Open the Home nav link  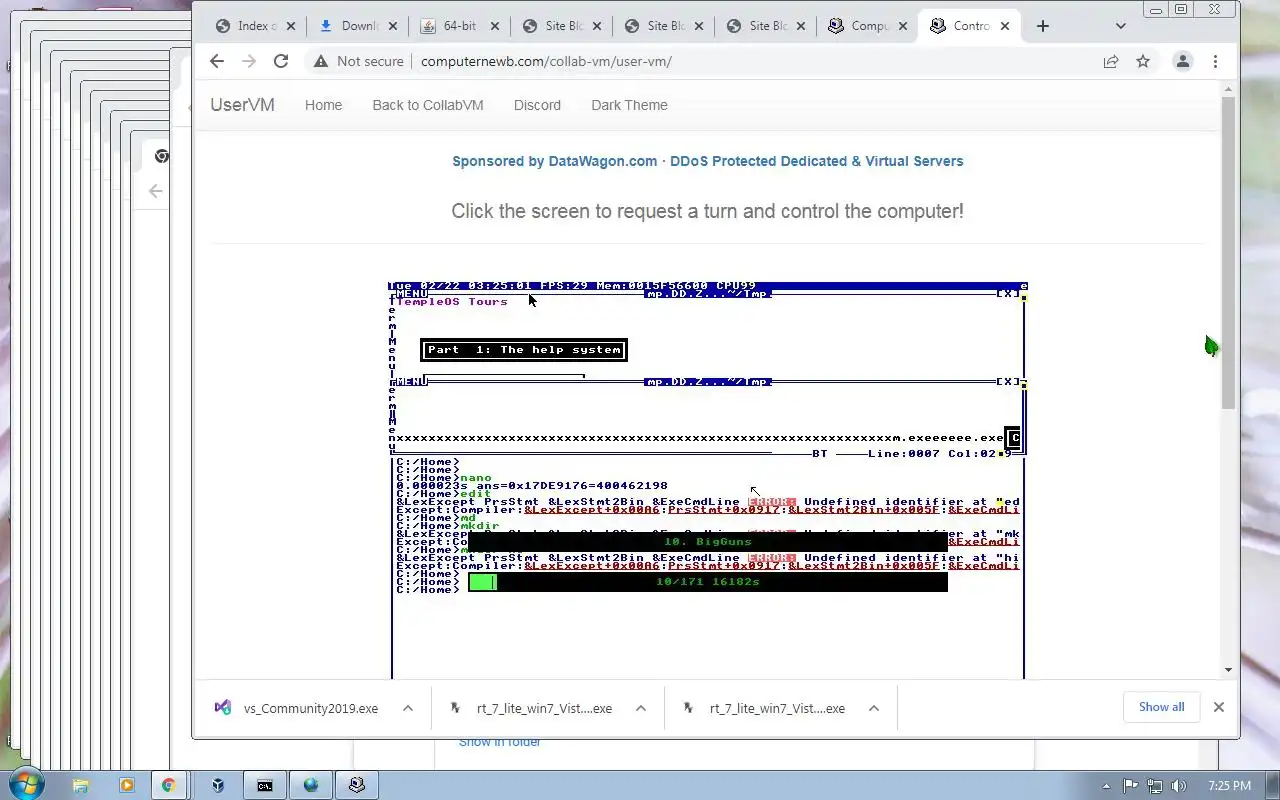click(x=323, y=105)
